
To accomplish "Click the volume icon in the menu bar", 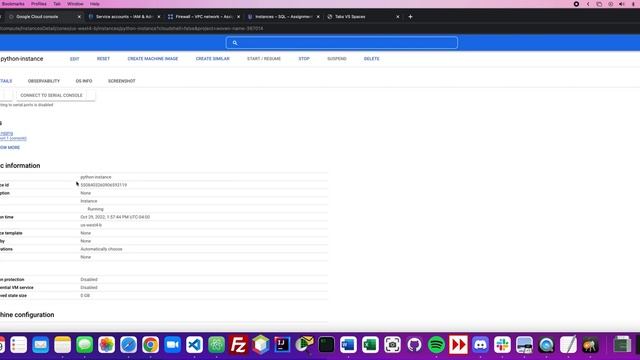I will tap(622, 4).
